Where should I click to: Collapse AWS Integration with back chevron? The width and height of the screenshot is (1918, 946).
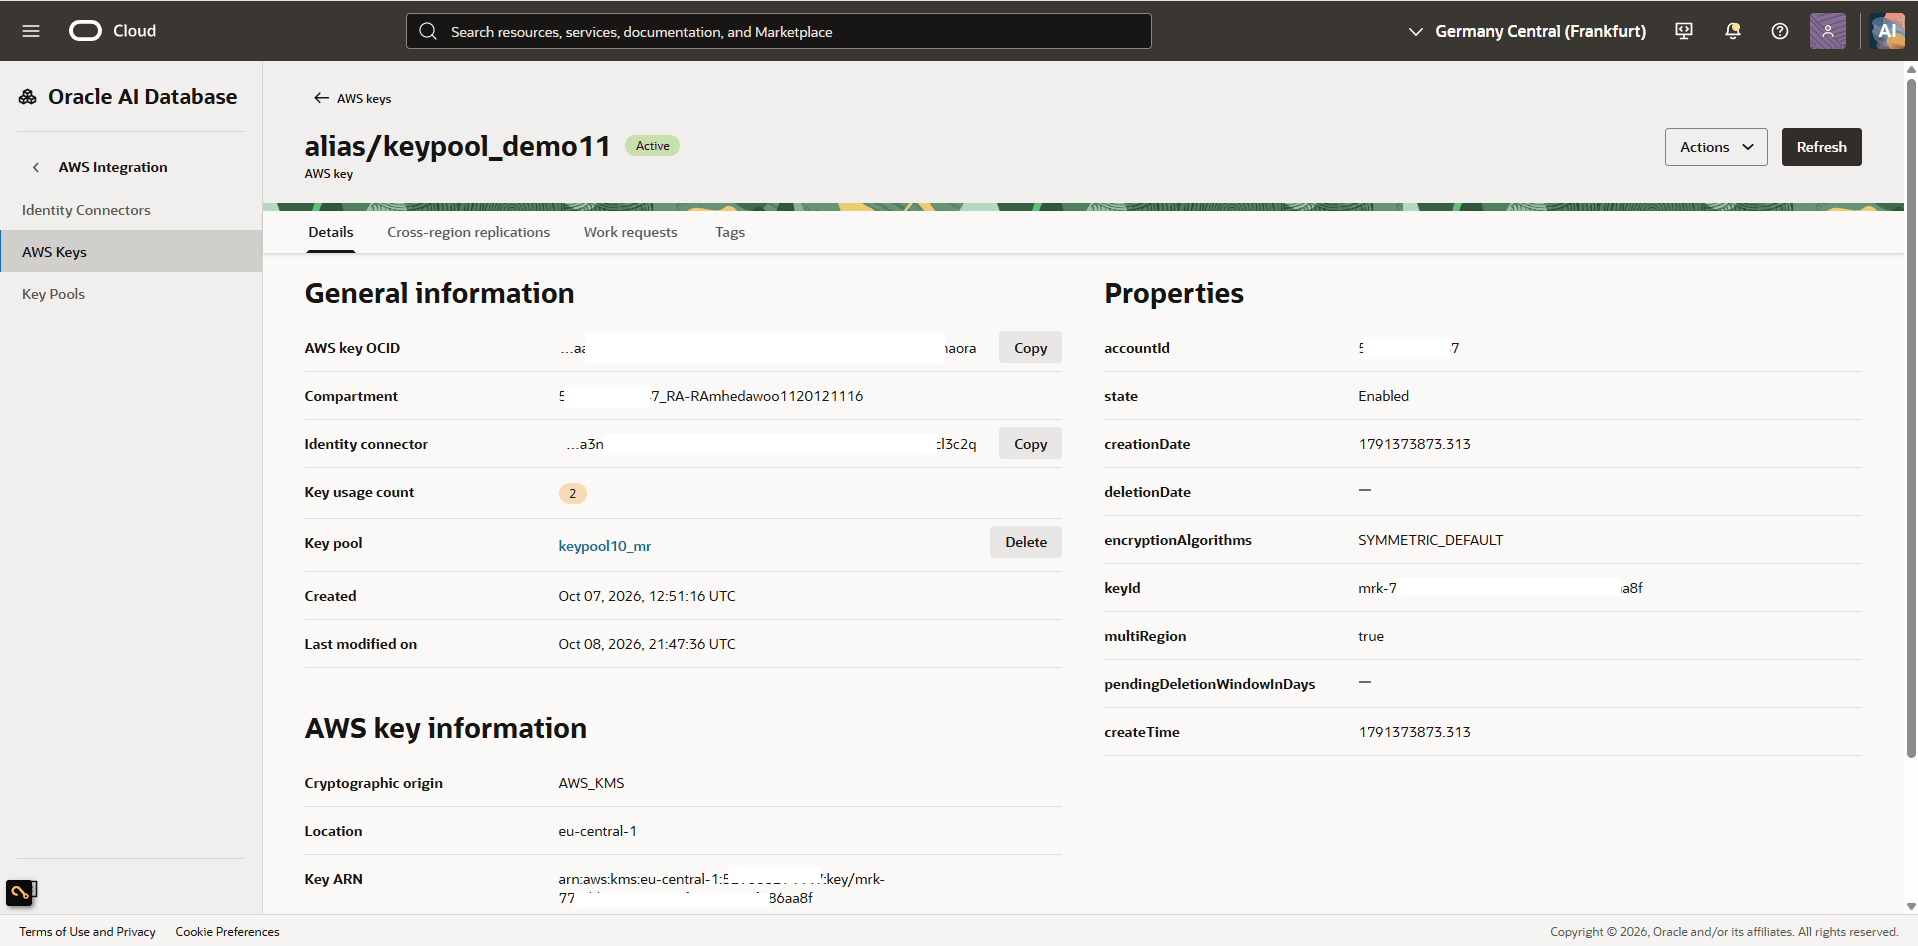pyautogui.click(x=36, y=167)
